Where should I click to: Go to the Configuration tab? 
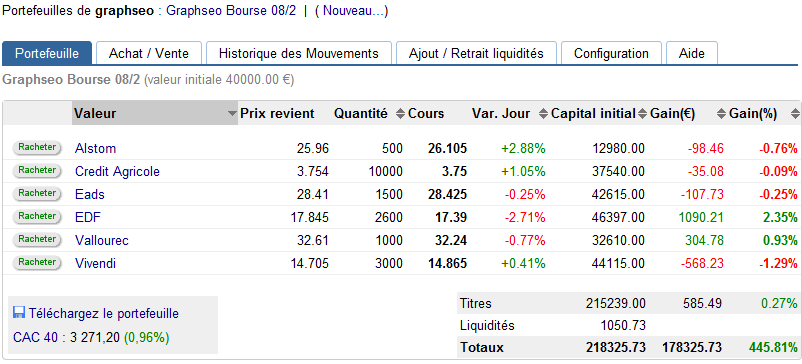[611, 54]
